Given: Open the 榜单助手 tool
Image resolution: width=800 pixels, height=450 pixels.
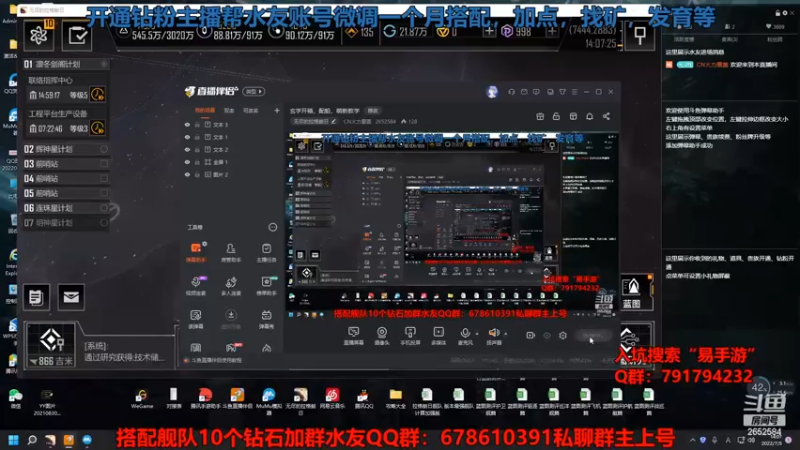Looking at the screenshot, I should (266, 286).
